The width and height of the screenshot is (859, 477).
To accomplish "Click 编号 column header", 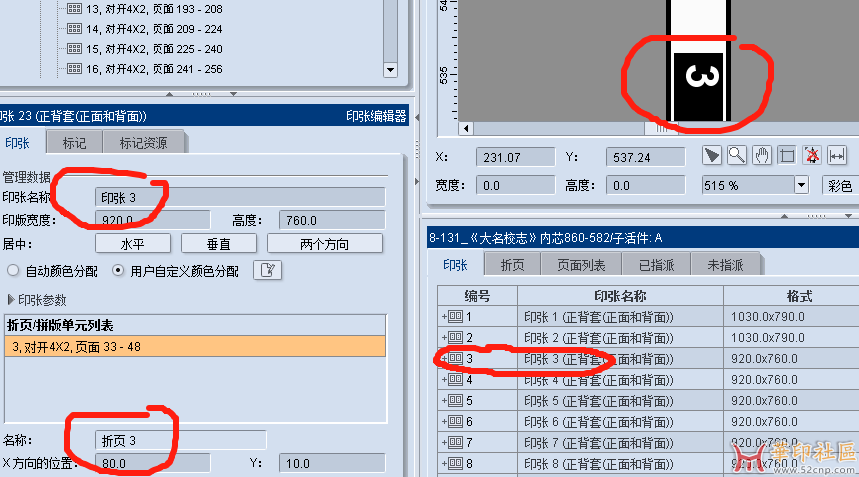I will [477, 296].
